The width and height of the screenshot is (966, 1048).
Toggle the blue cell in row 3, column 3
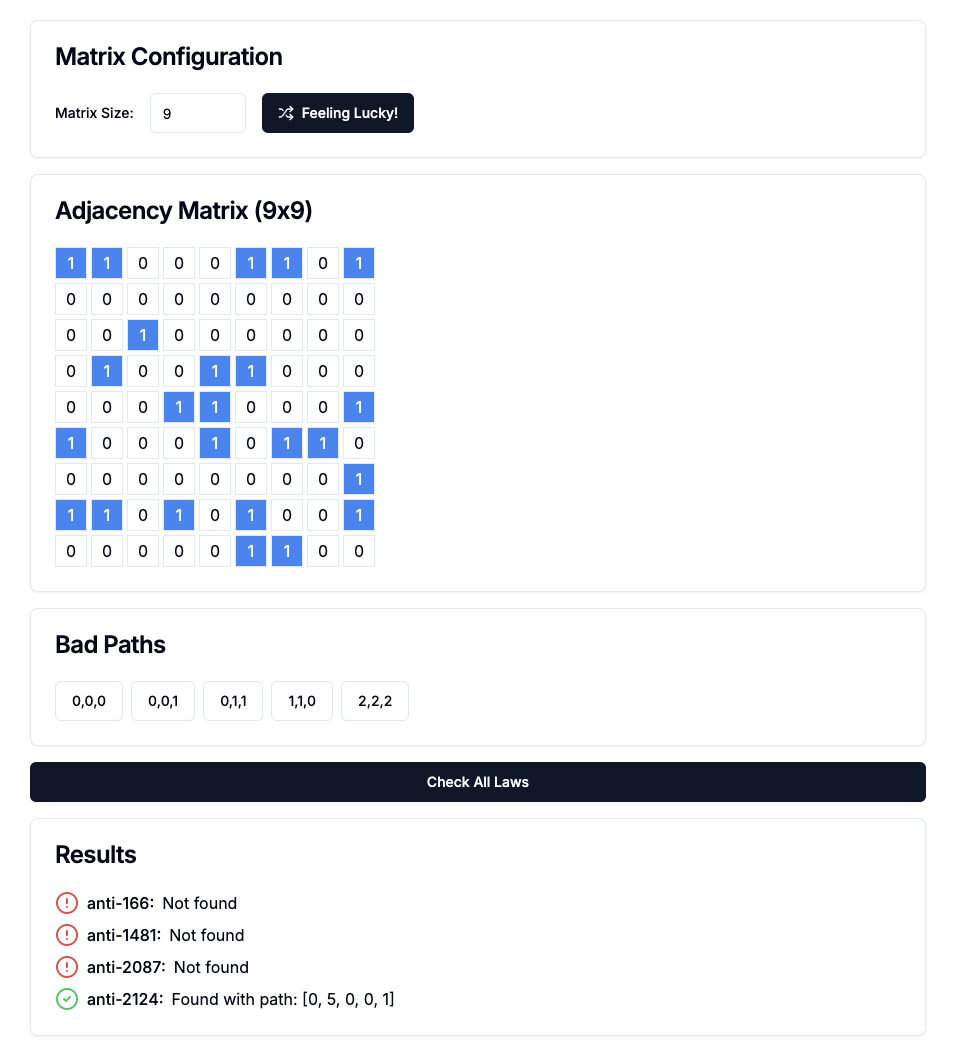point(143,336)
